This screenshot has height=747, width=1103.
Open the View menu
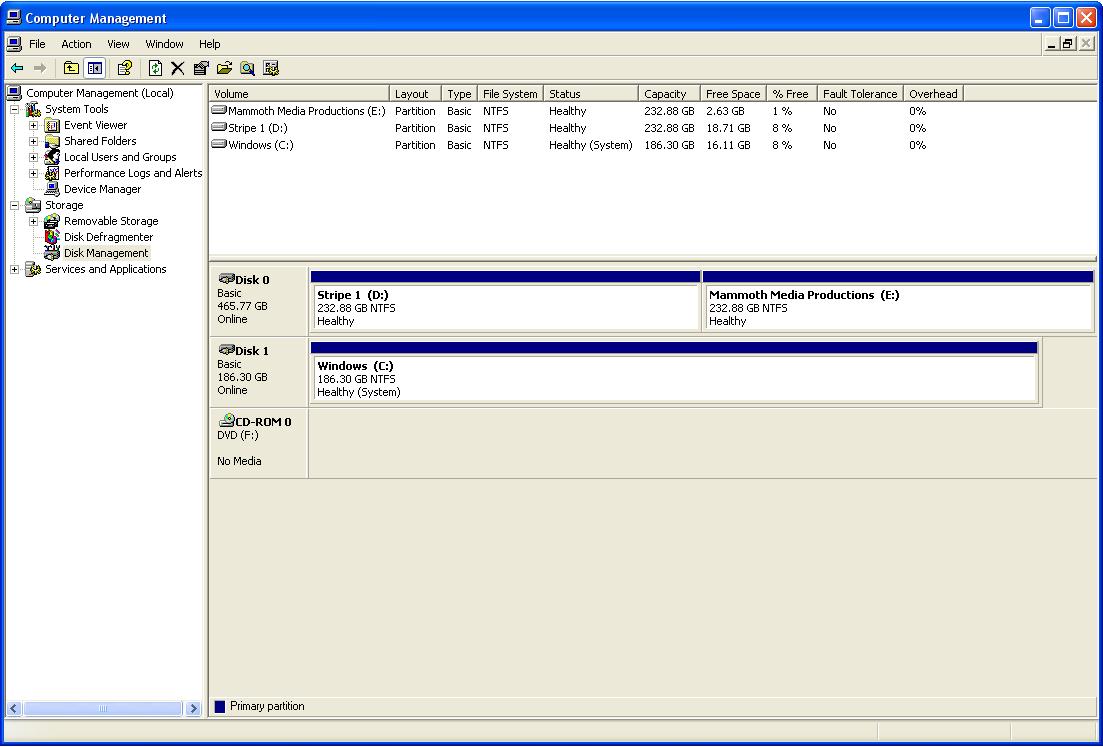[118, 44]
